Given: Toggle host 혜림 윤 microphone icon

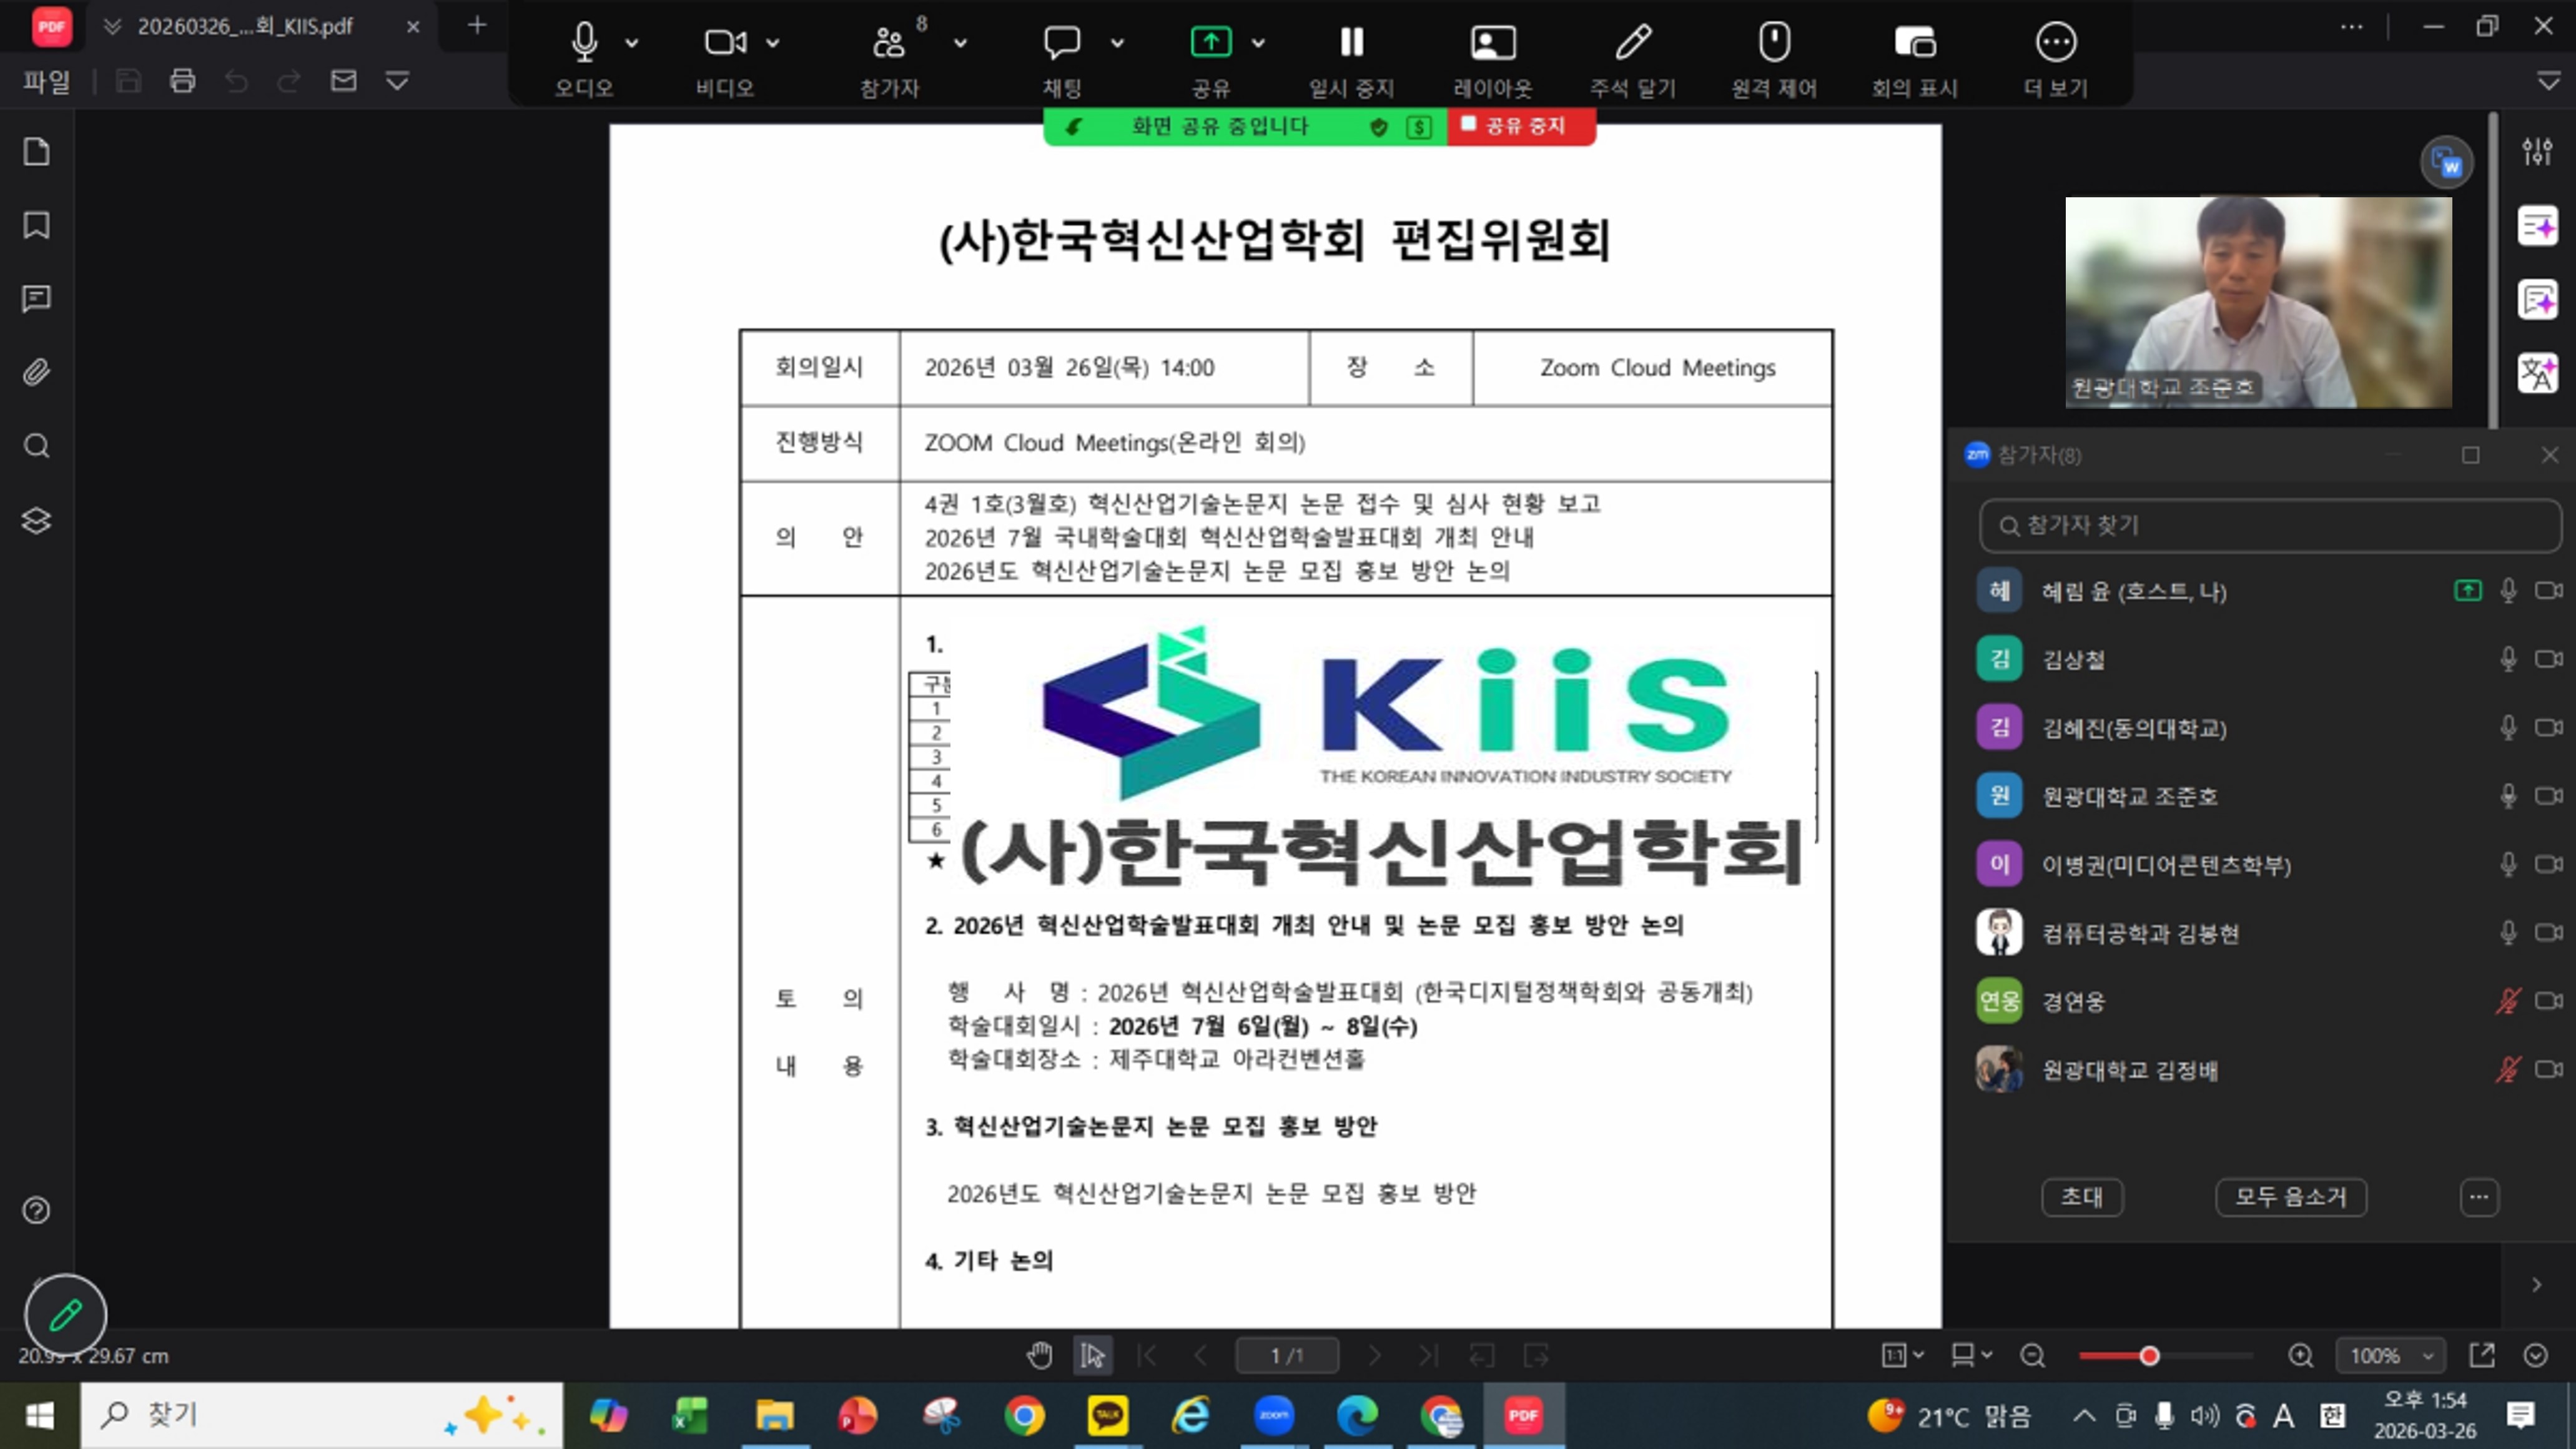Looking at the screenshot, I should tap(2508, 591).
